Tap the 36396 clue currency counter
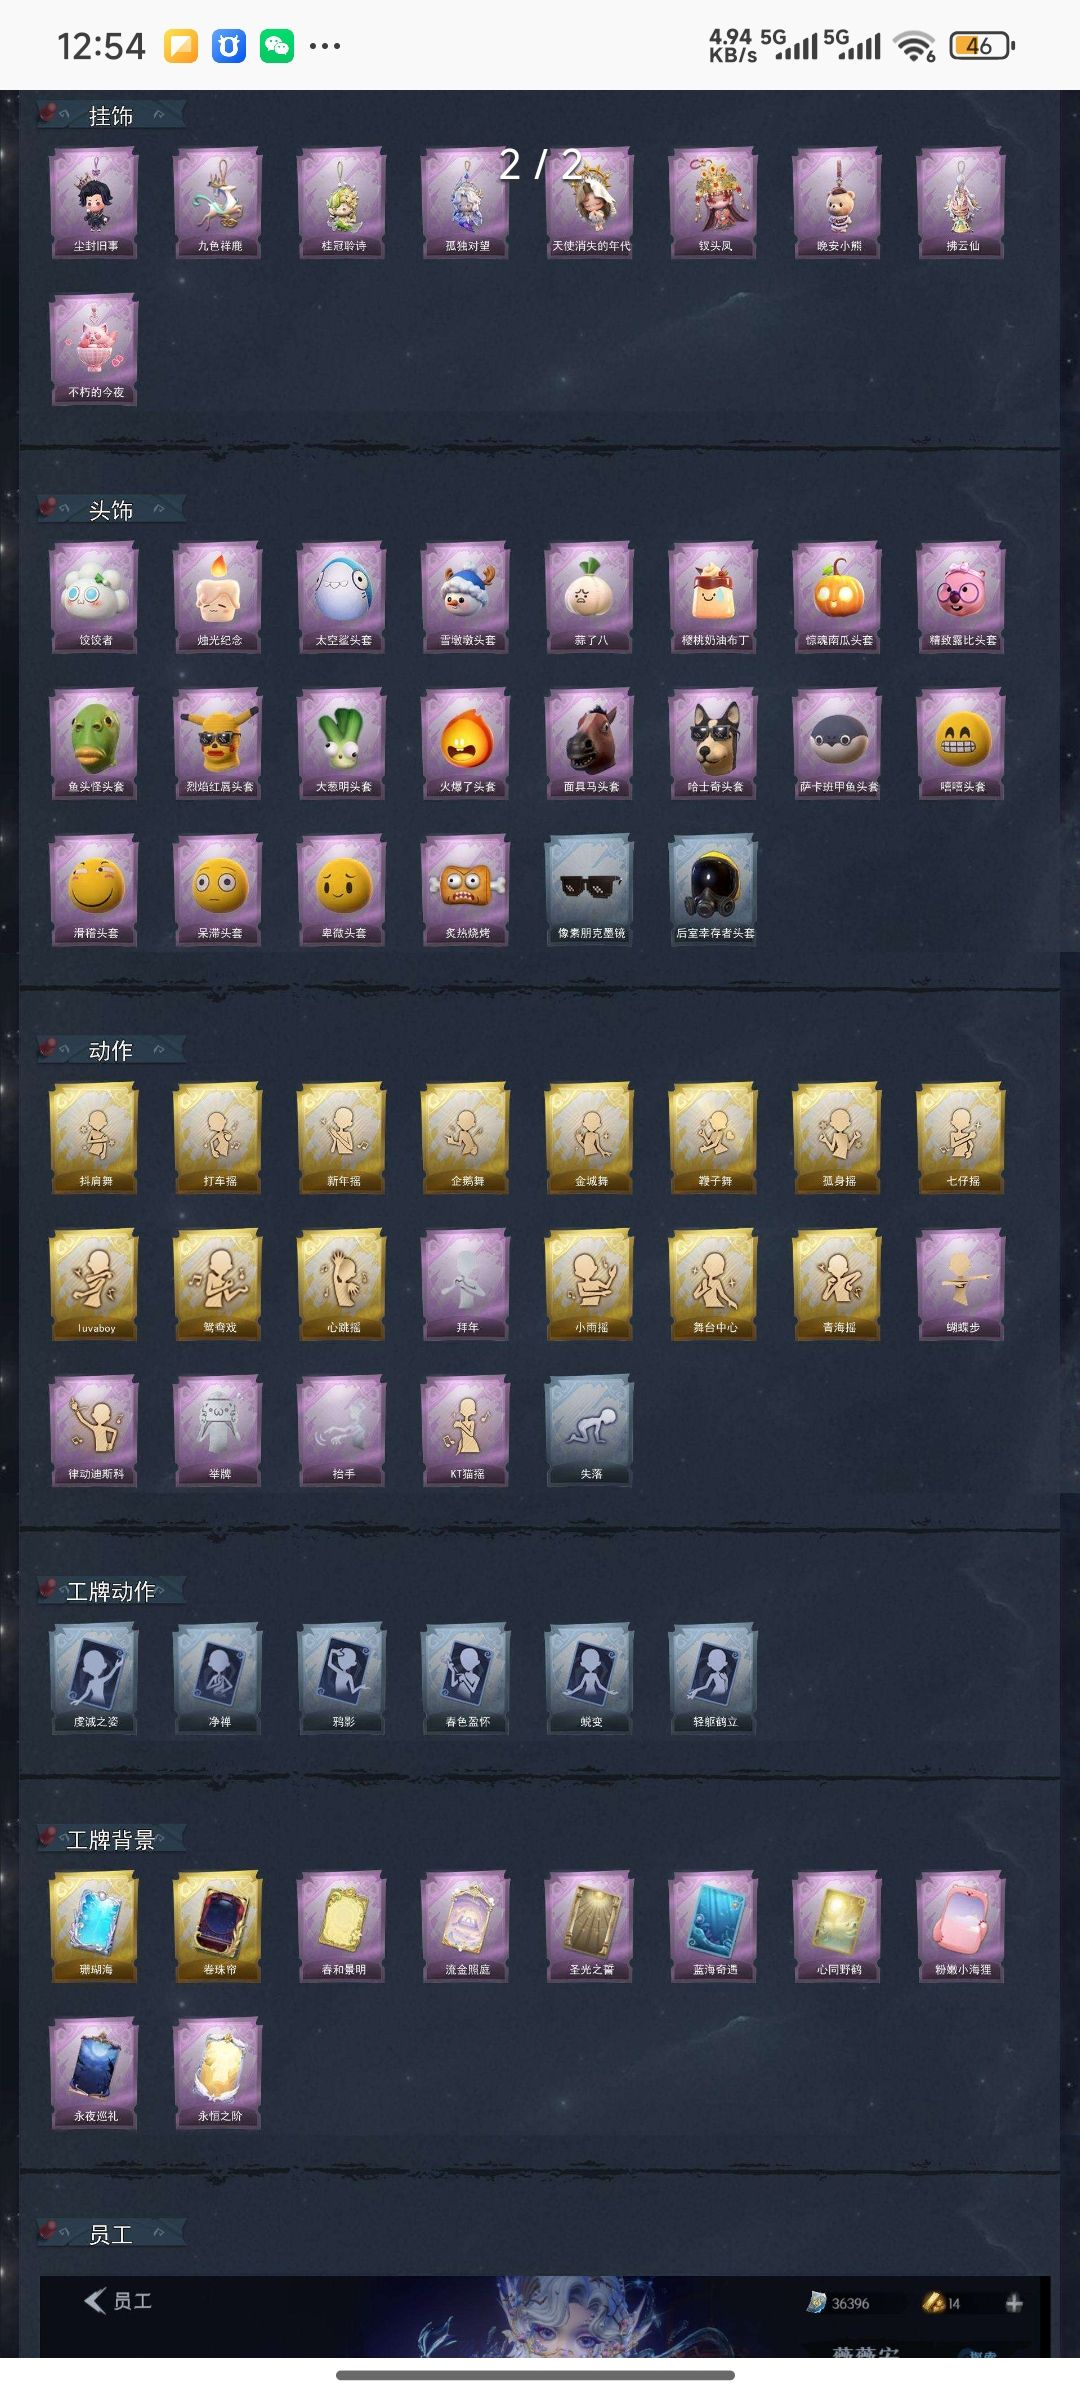This screenshot has width=1080, height=2400. 838,2303
